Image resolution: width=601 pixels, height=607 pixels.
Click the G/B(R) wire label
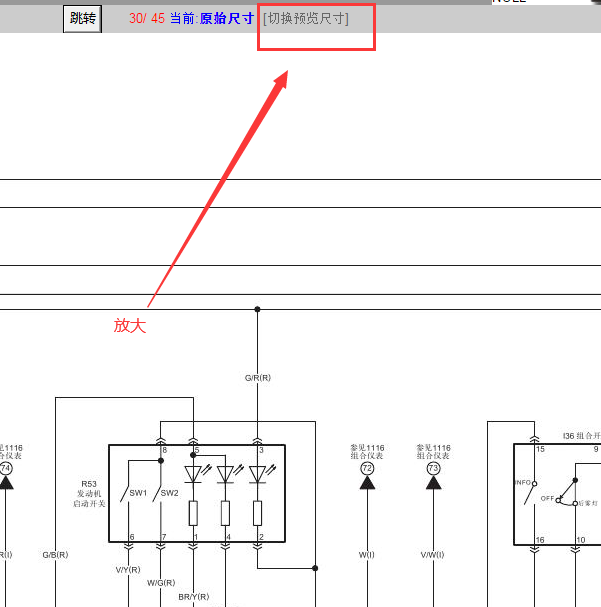pyautogui.click(x=55, y=555)
